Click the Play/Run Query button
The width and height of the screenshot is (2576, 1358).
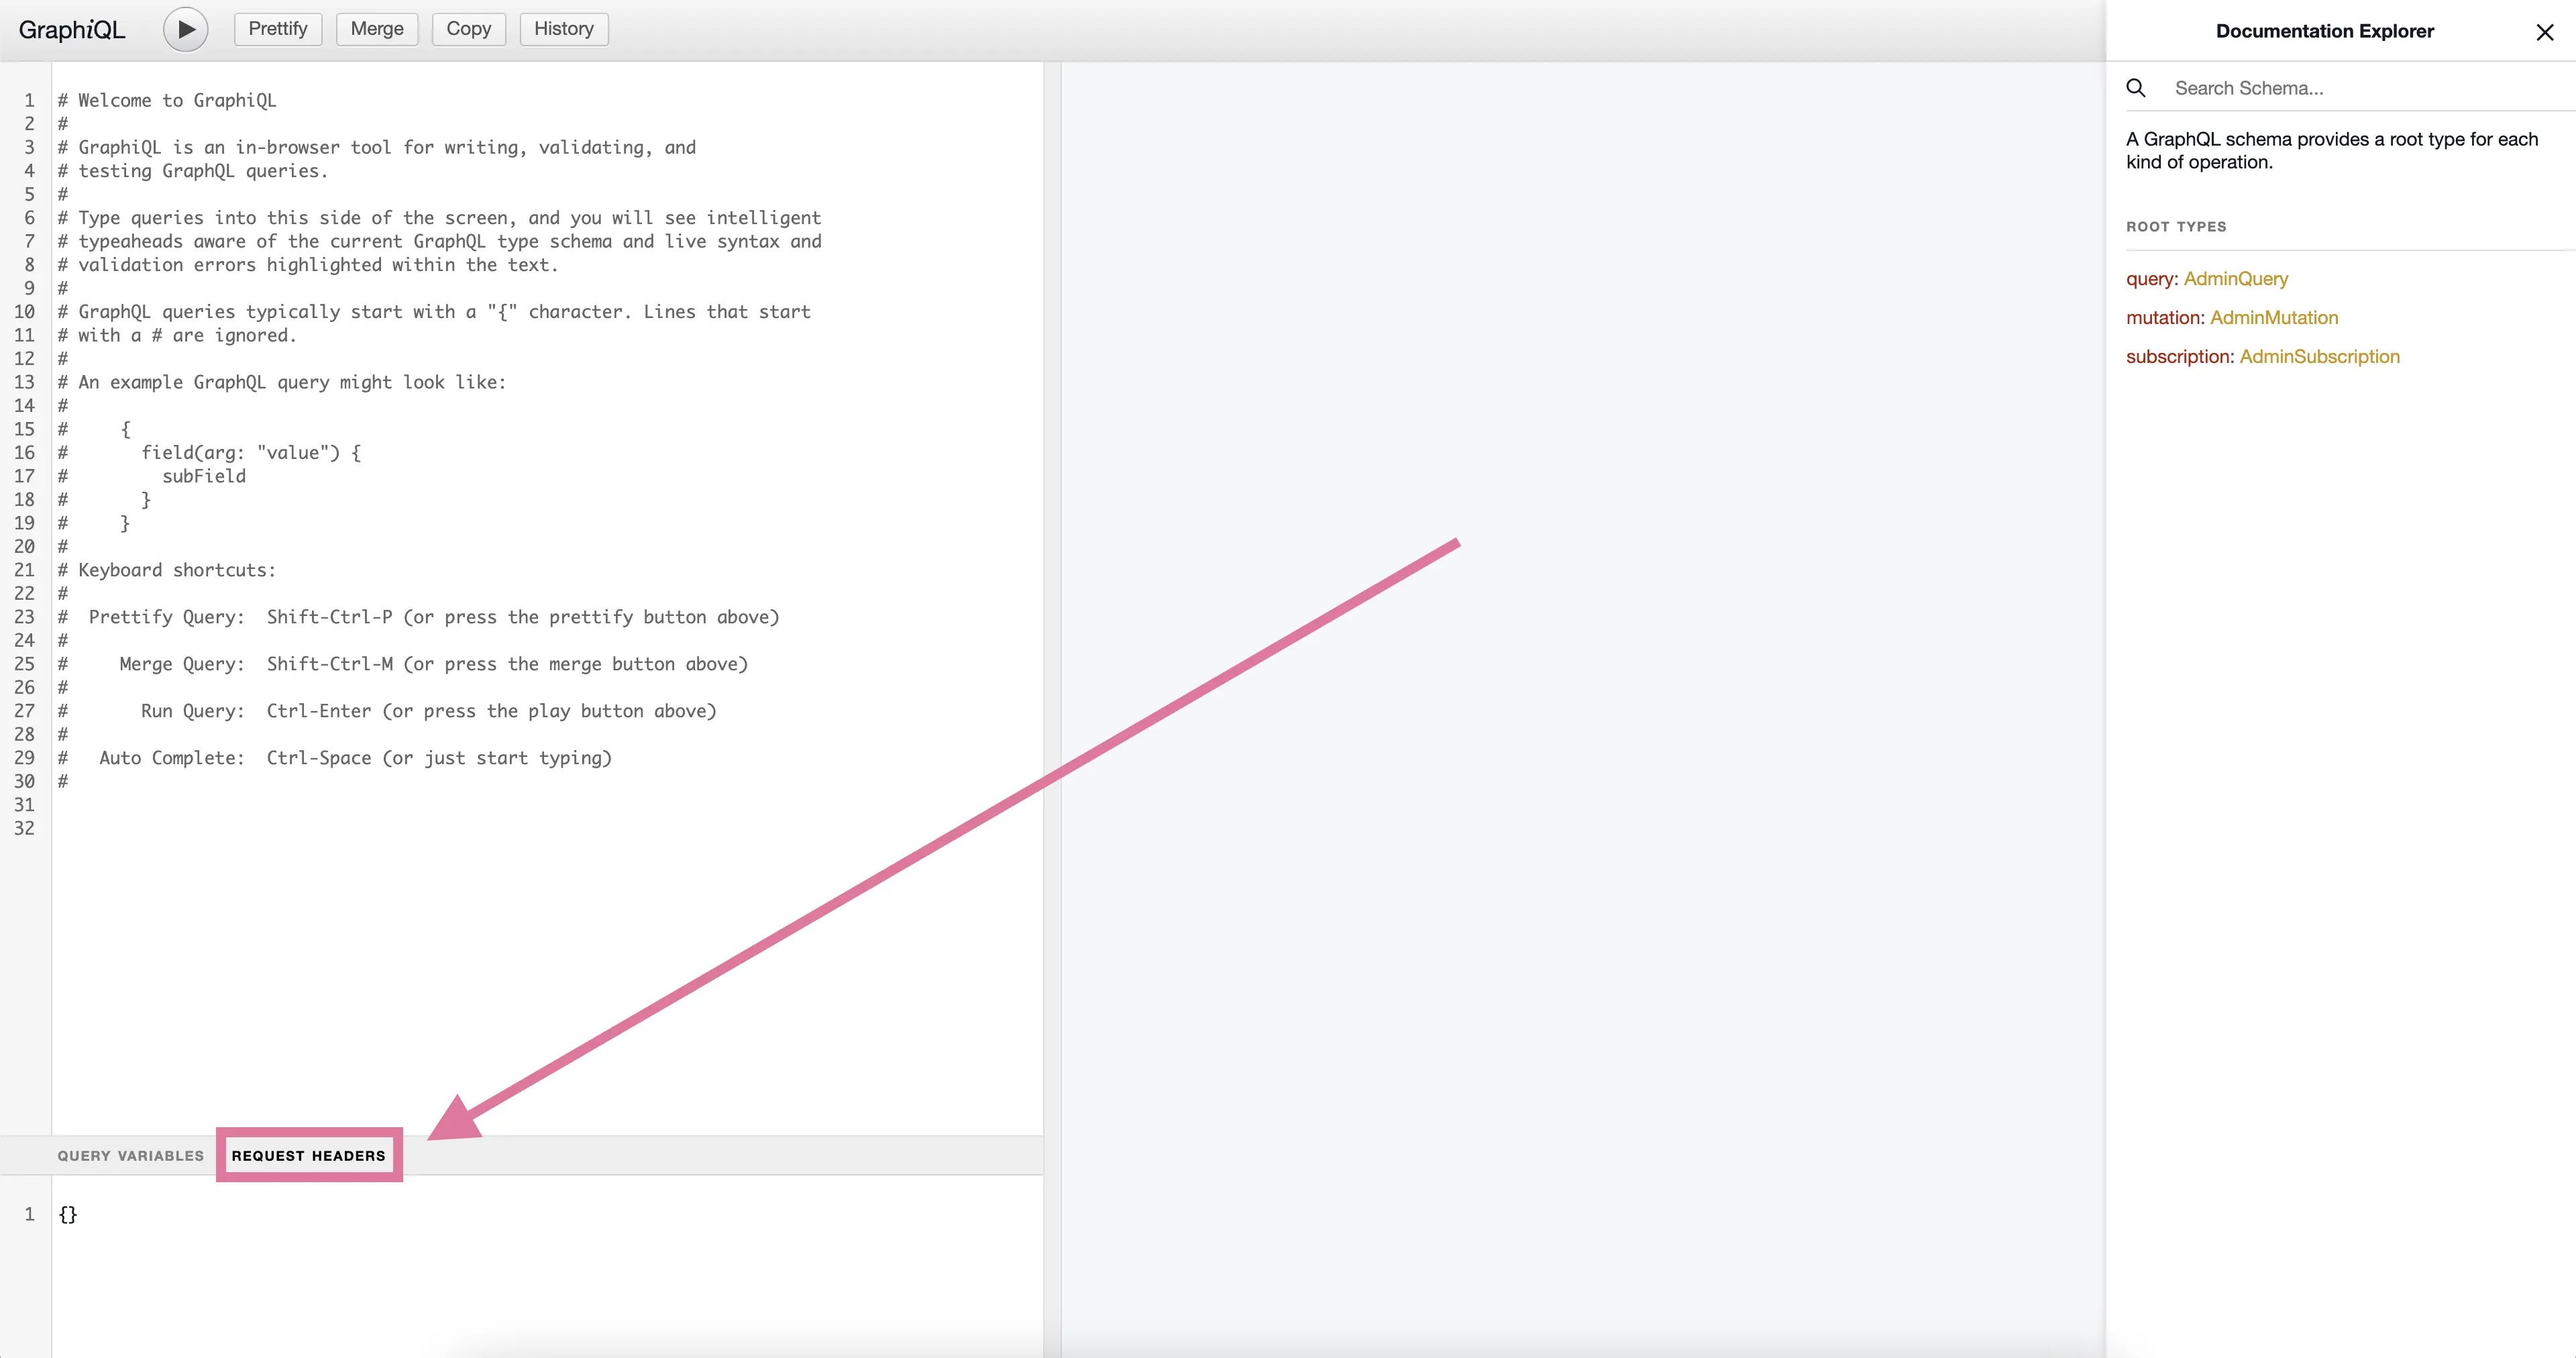click(186, 29)
